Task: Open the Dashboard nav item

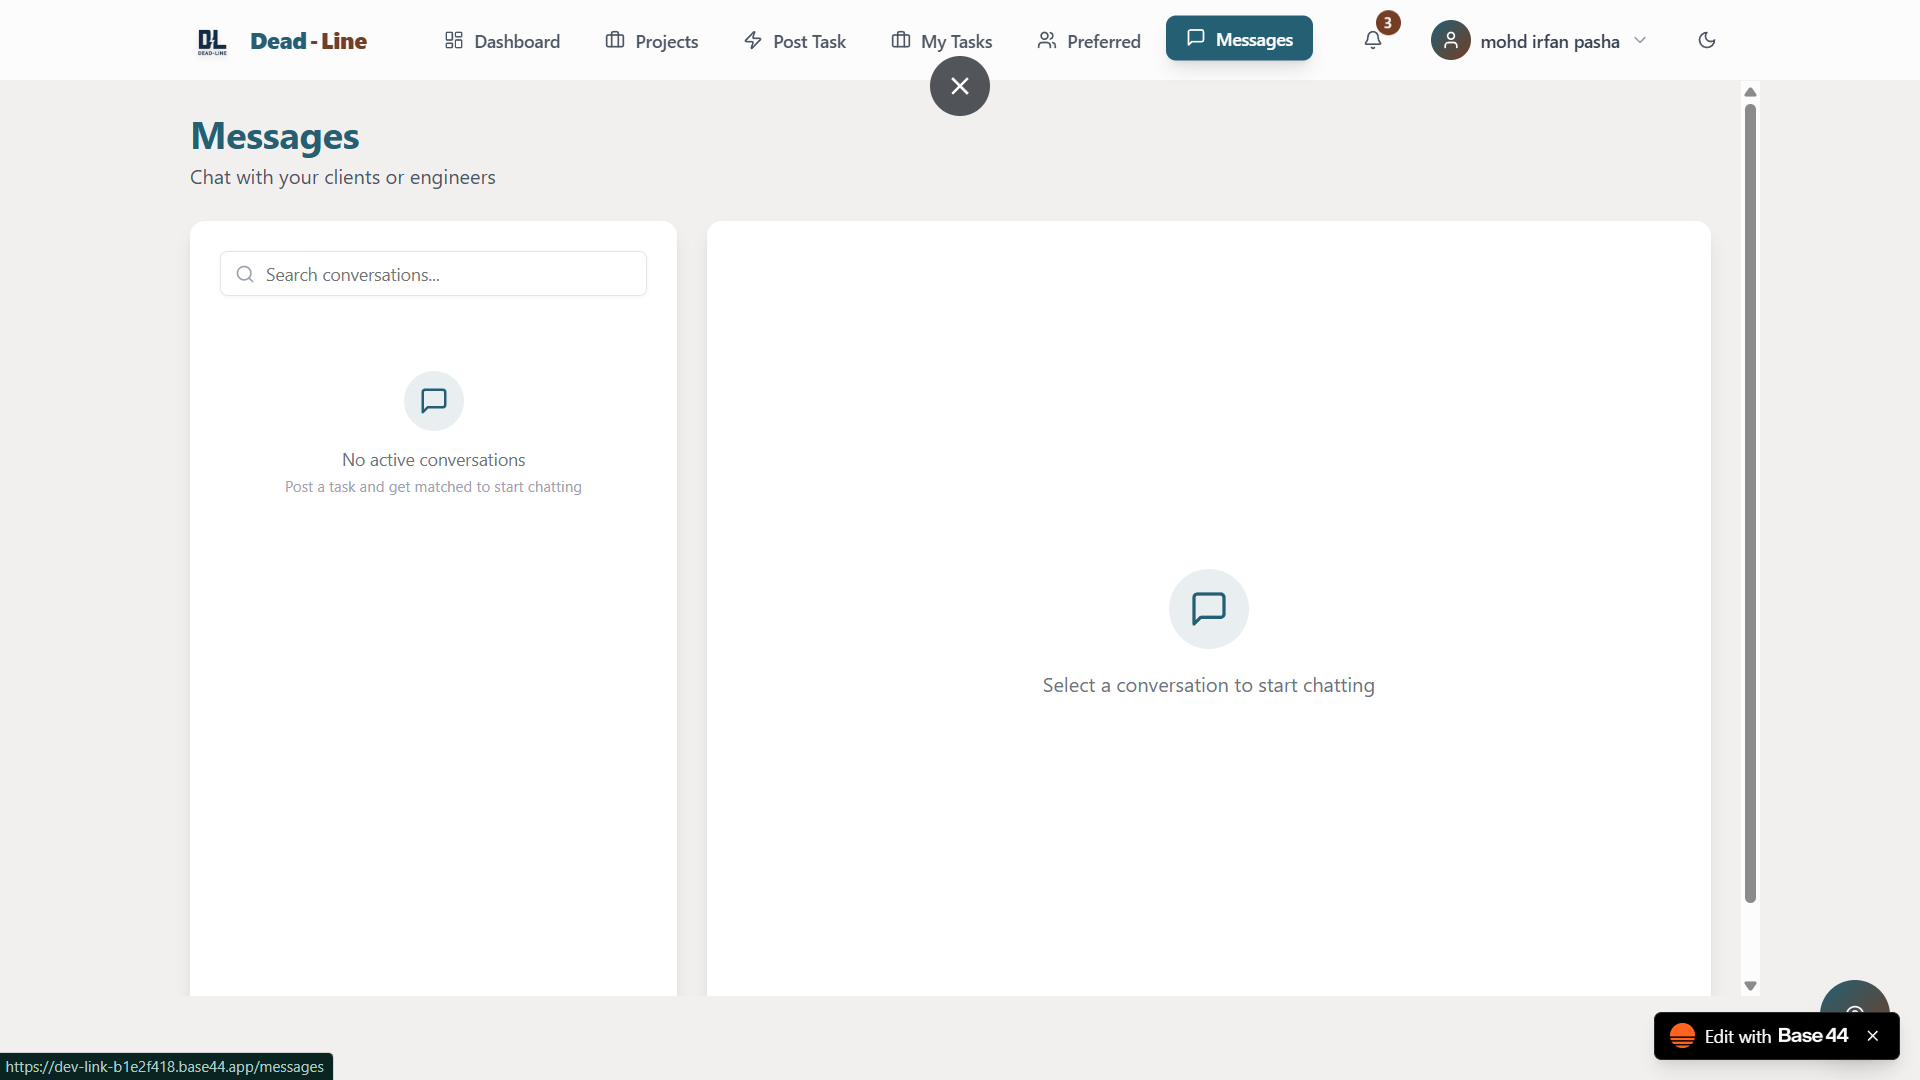Action: pos(503,41)
